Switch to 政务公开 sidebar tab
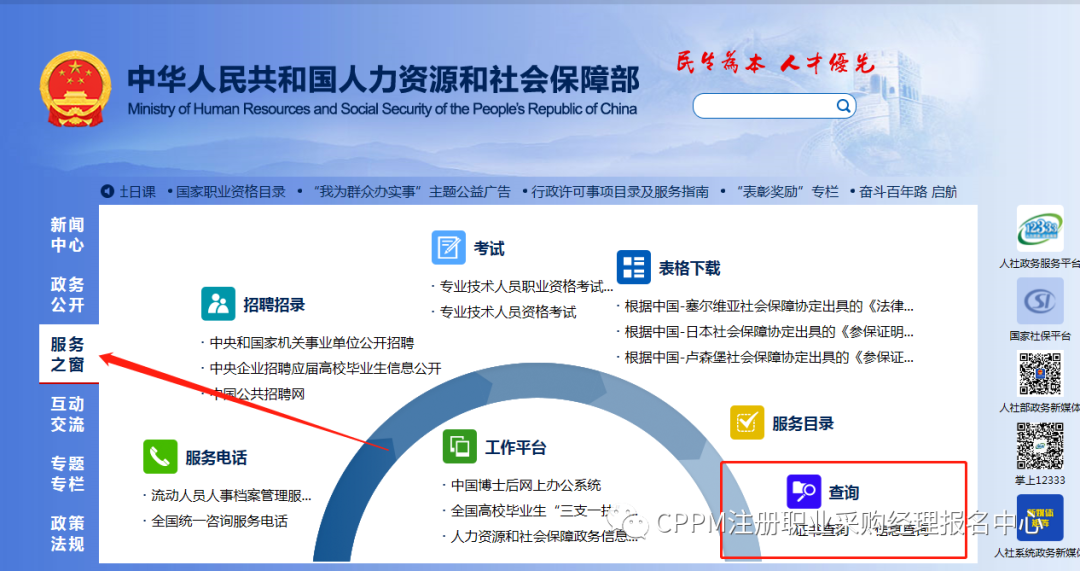 point(68,294)
